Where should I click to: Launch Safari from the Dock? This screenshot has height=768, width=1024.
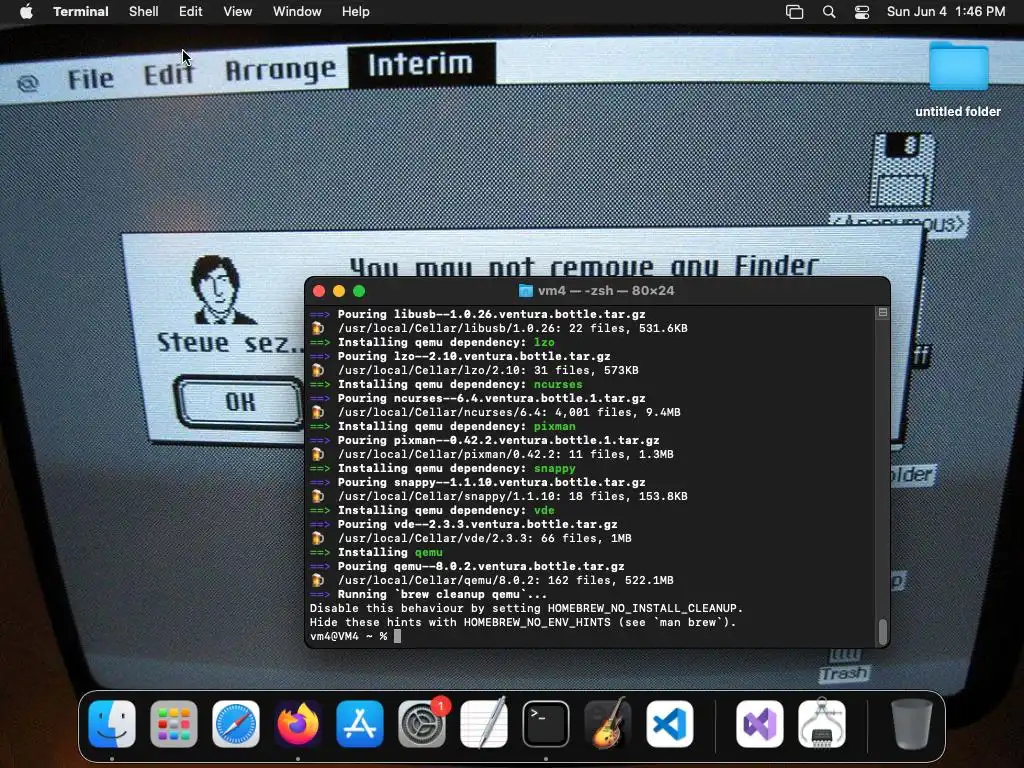pyautogui.click(x=236, y=724)
